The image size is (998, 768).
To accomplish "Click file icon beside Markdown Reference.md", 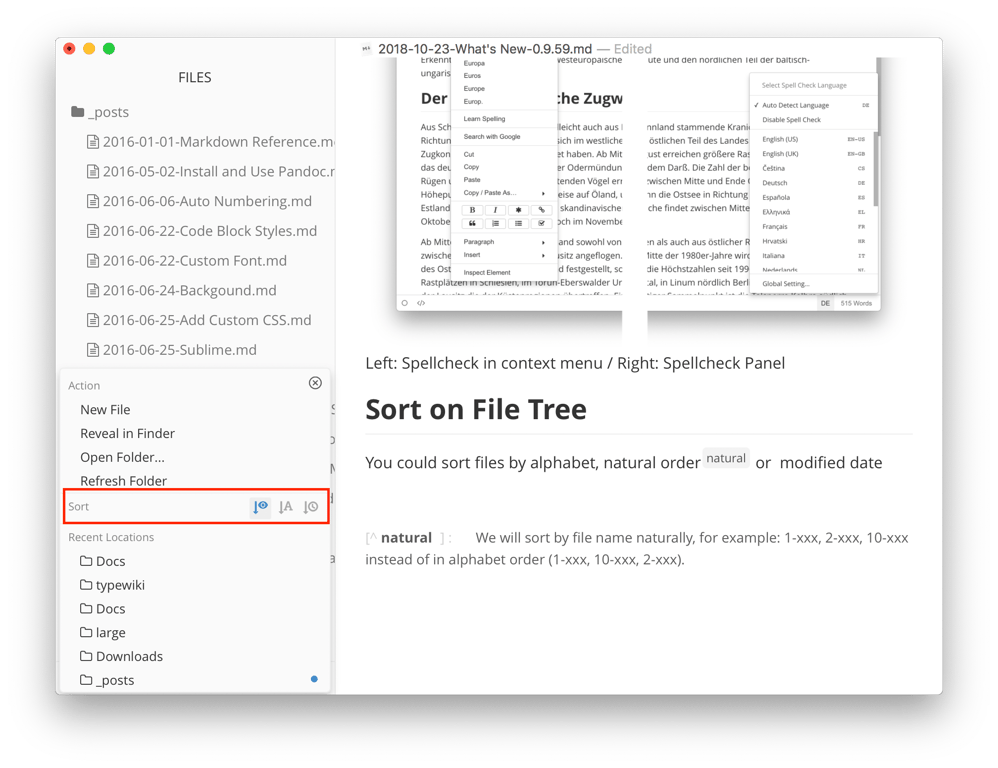I will pyautogui.click(x=93, y=142).
